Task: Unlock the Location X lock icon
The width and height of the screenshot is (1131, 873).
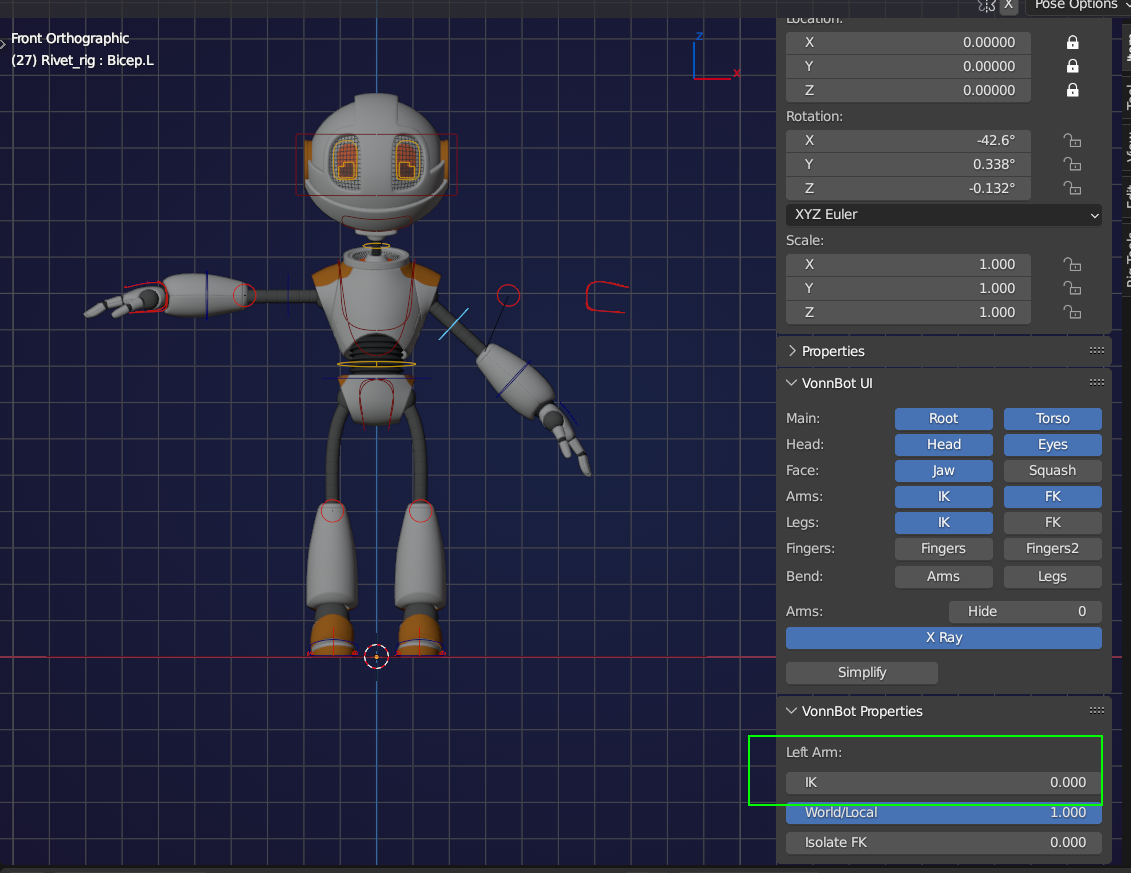Action: (x=1072, y=42)
